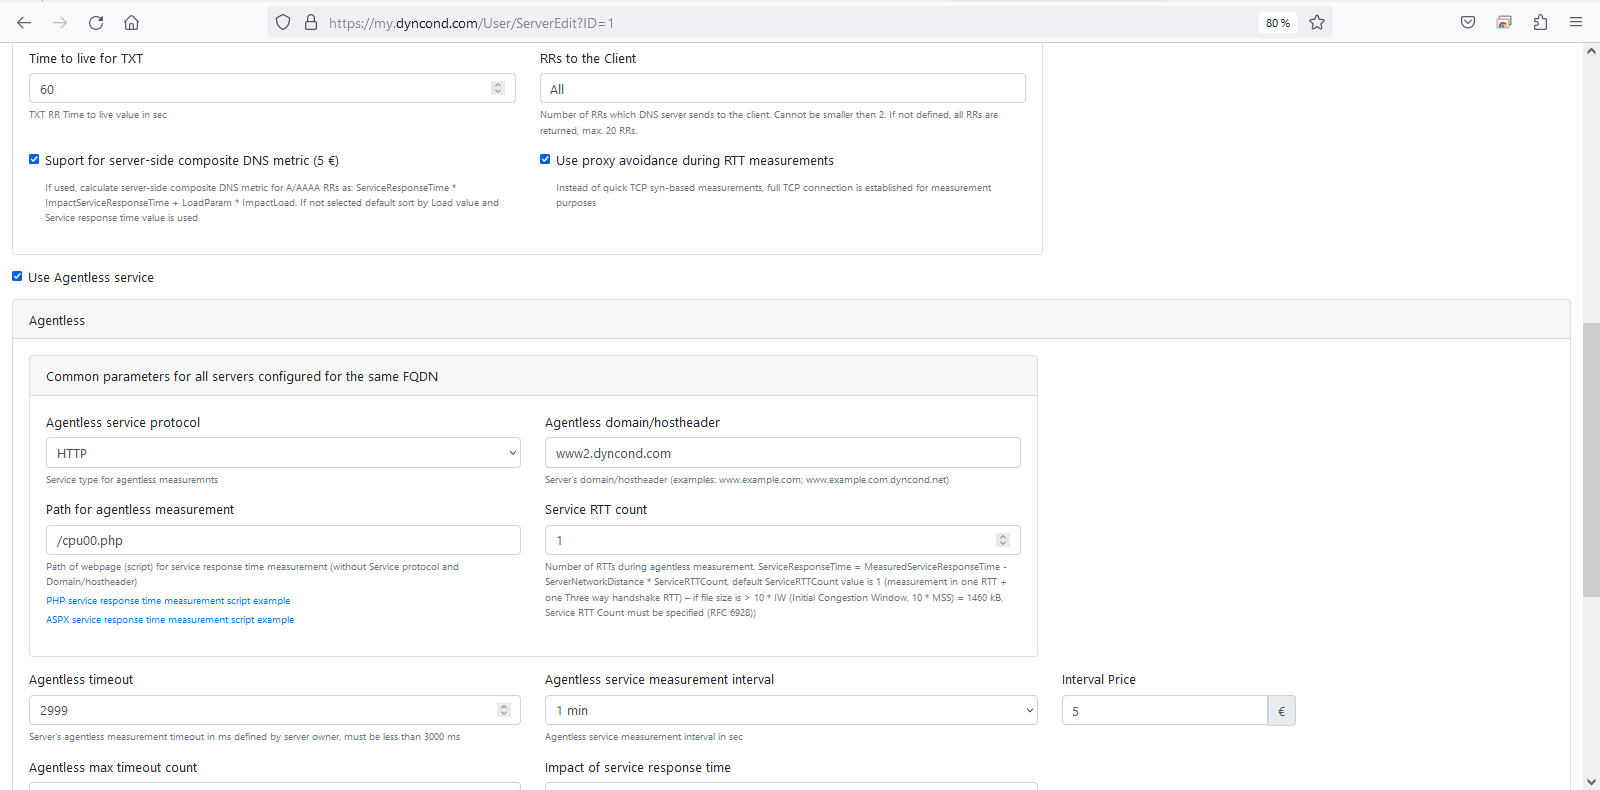Toggle Use proxy avoidance during RTT measurements
Image resolution: width=1600 pixels, height=790 pixels.
click(x=545, y=159)
